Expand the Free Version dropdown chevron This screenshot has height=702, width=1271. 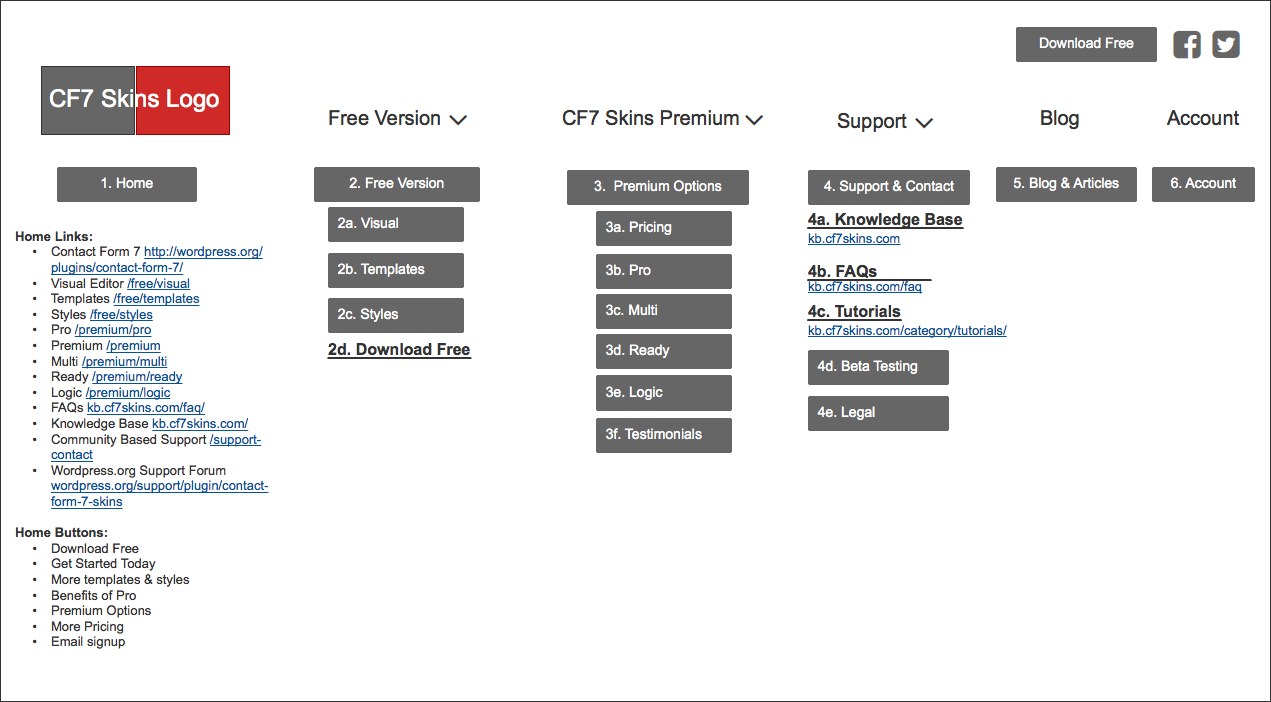[x=458, y=120]
